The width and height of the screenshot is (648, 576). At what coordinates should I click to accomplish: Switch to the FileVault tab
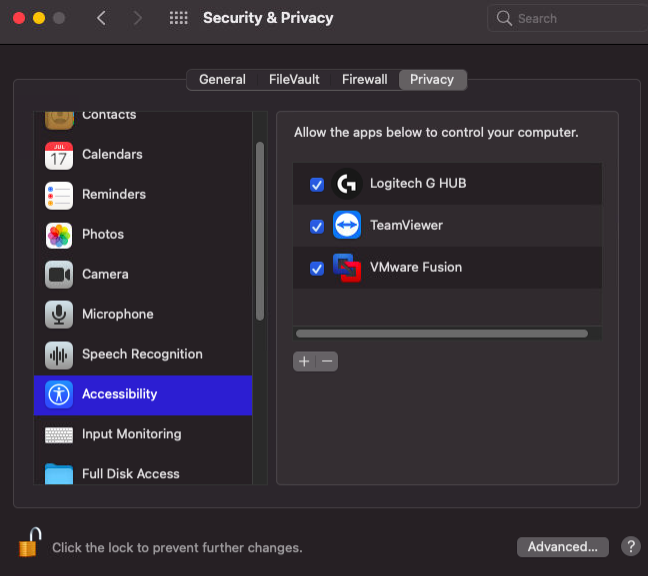[294, 79]
